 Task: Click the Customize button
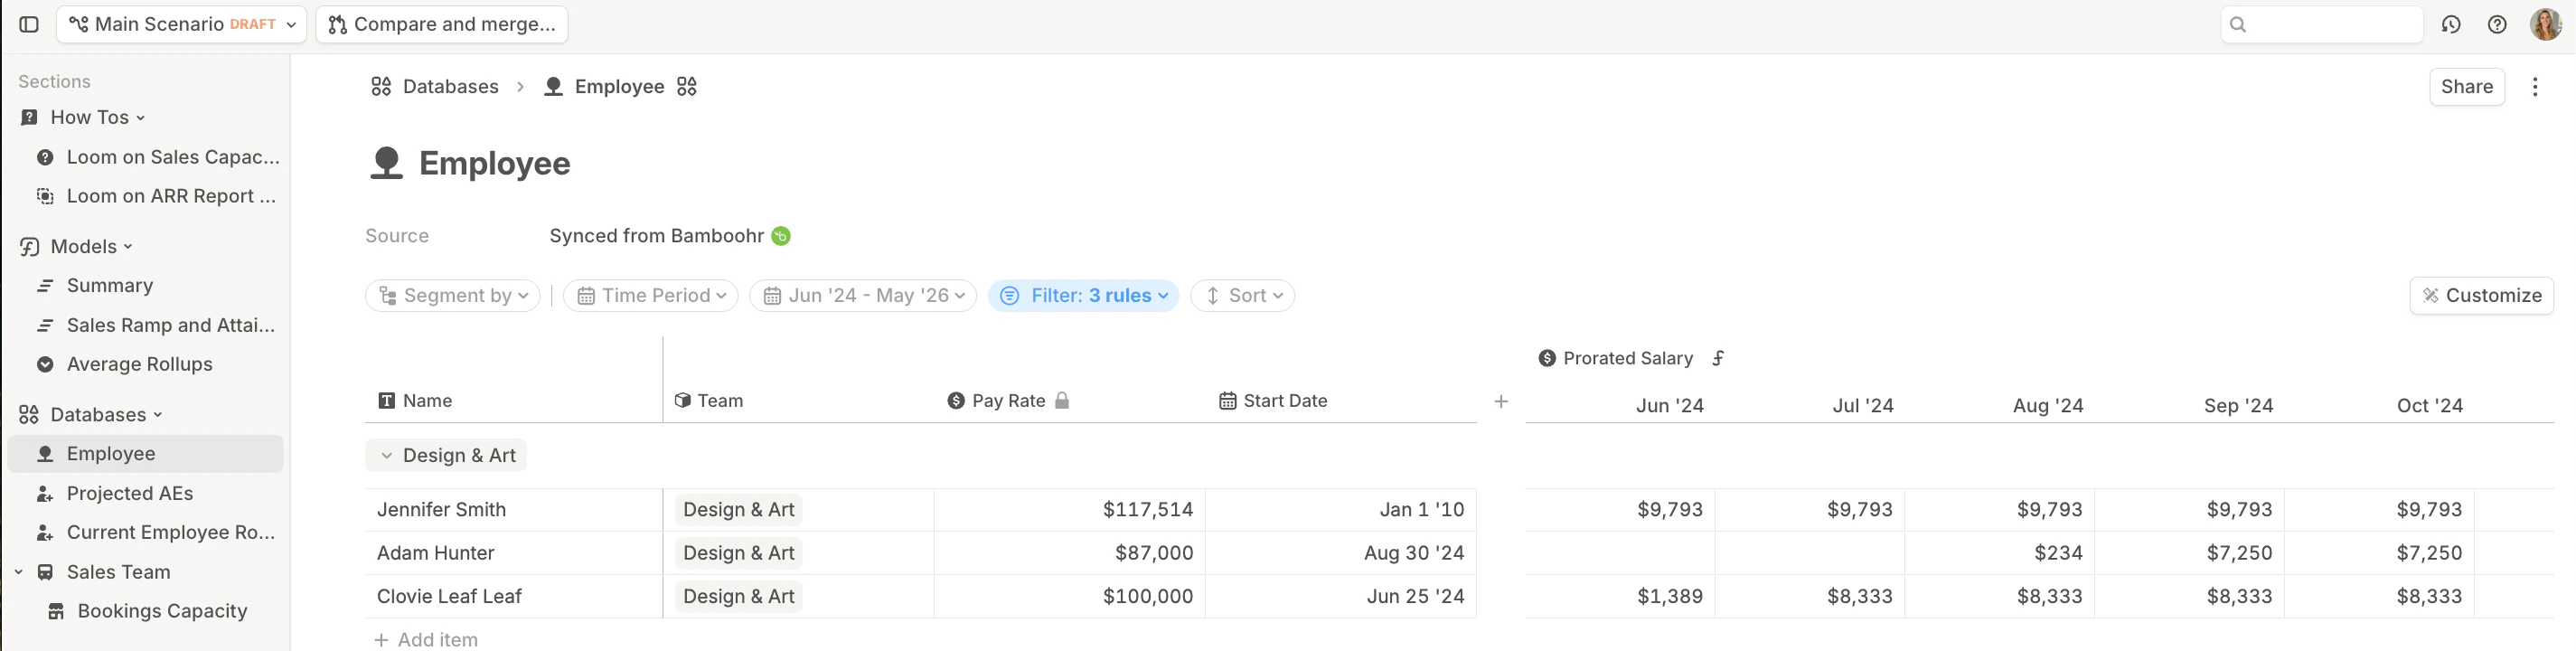[x=2481, y=295]
